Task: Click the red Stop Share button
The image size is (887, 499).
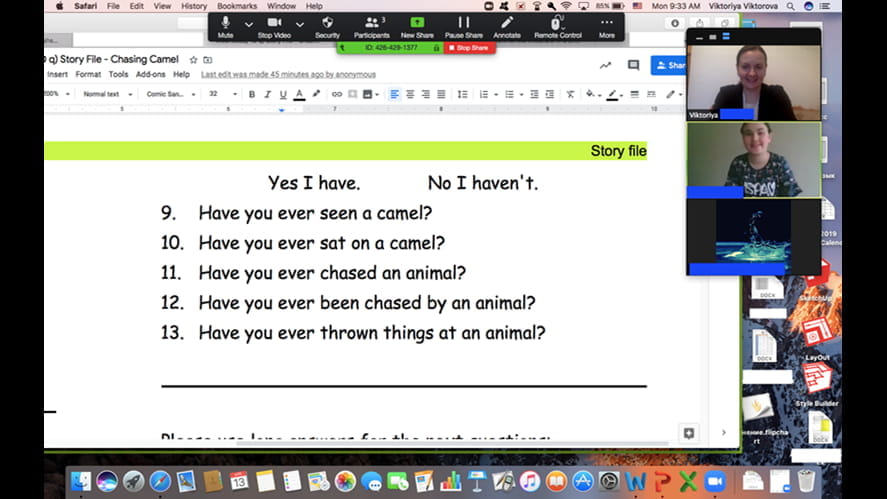Action: [x=470, y=48]
